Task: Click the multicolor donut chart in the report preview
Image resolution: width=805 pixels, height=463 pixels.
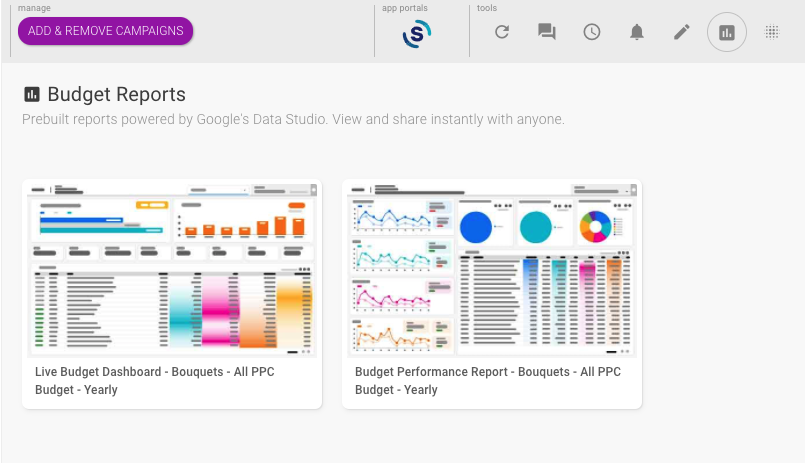Action: [595, 226]
